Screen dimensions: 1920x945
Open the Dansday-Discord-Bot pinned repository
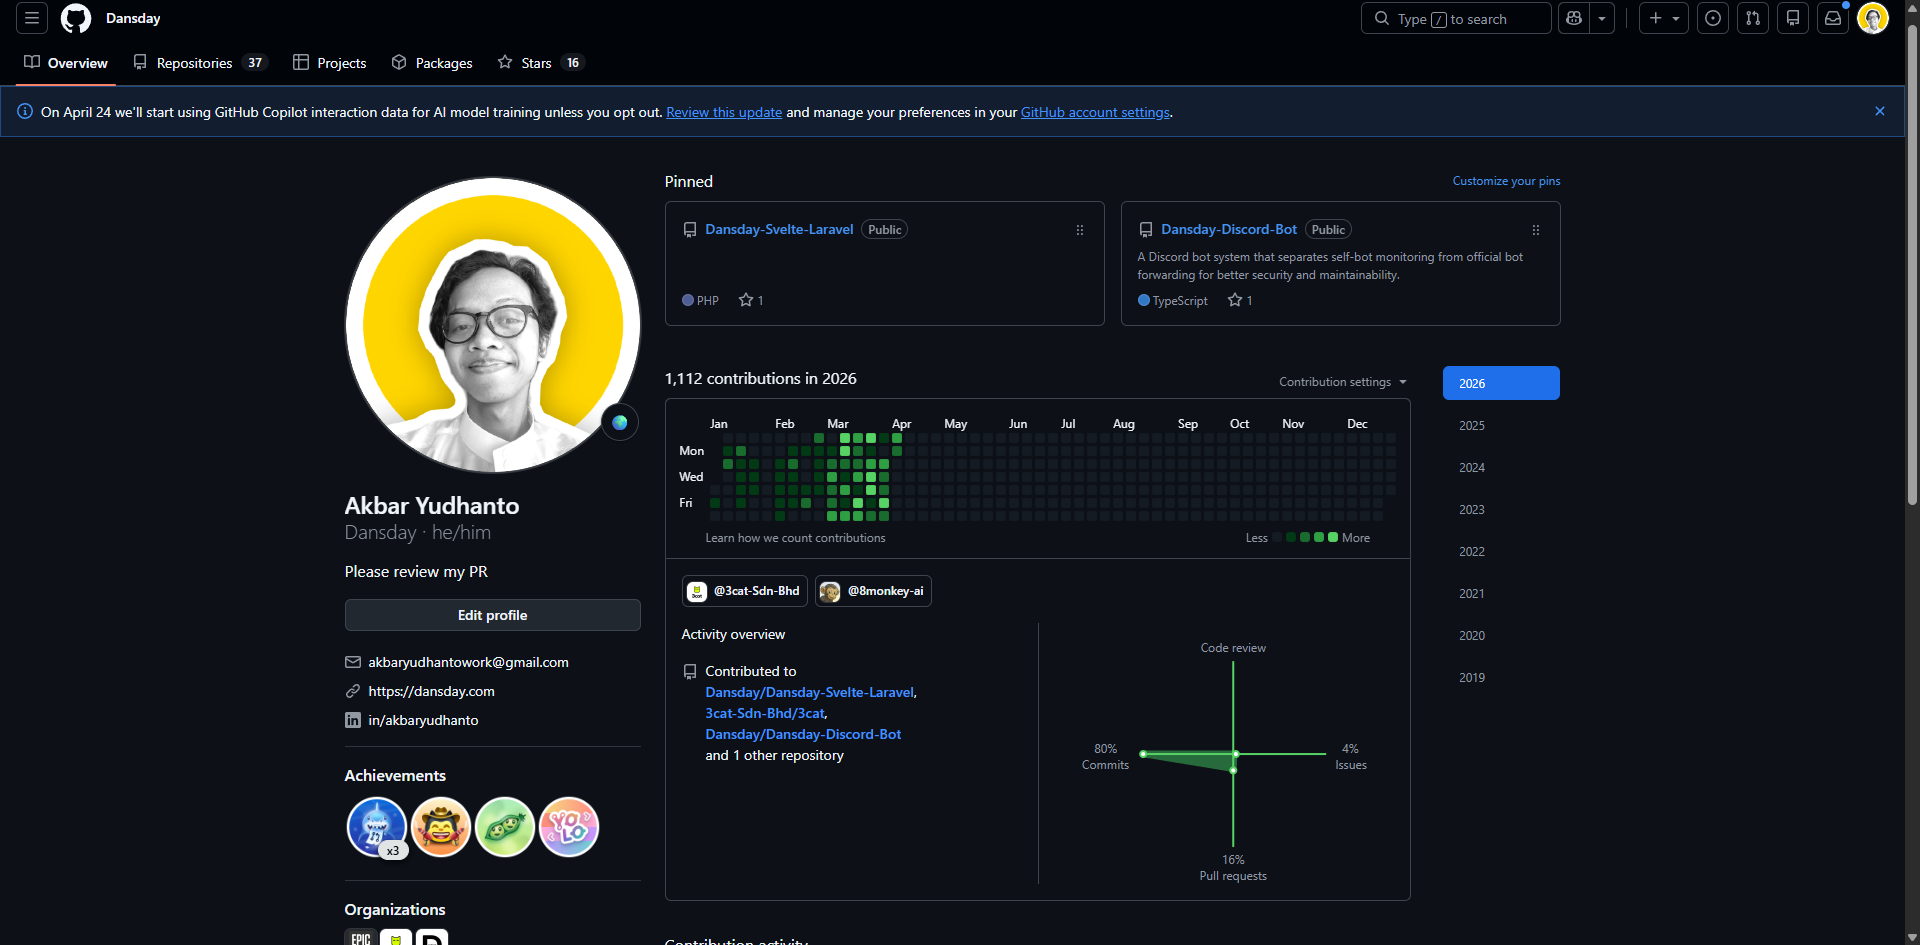pyautogui.click(x=1229, y=229)
